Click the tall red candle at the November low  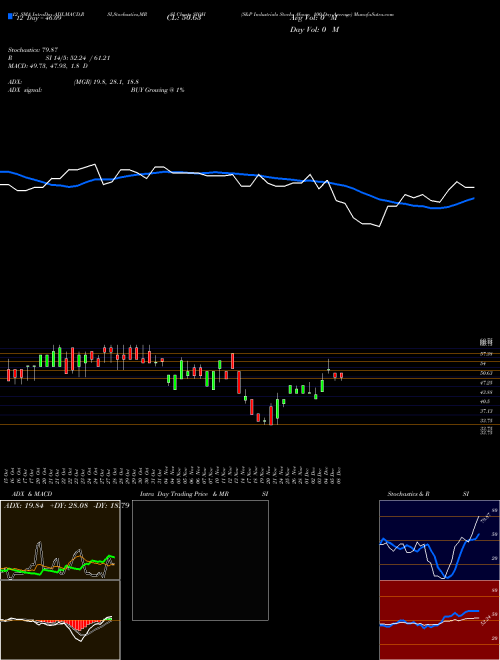pos(271,415)
